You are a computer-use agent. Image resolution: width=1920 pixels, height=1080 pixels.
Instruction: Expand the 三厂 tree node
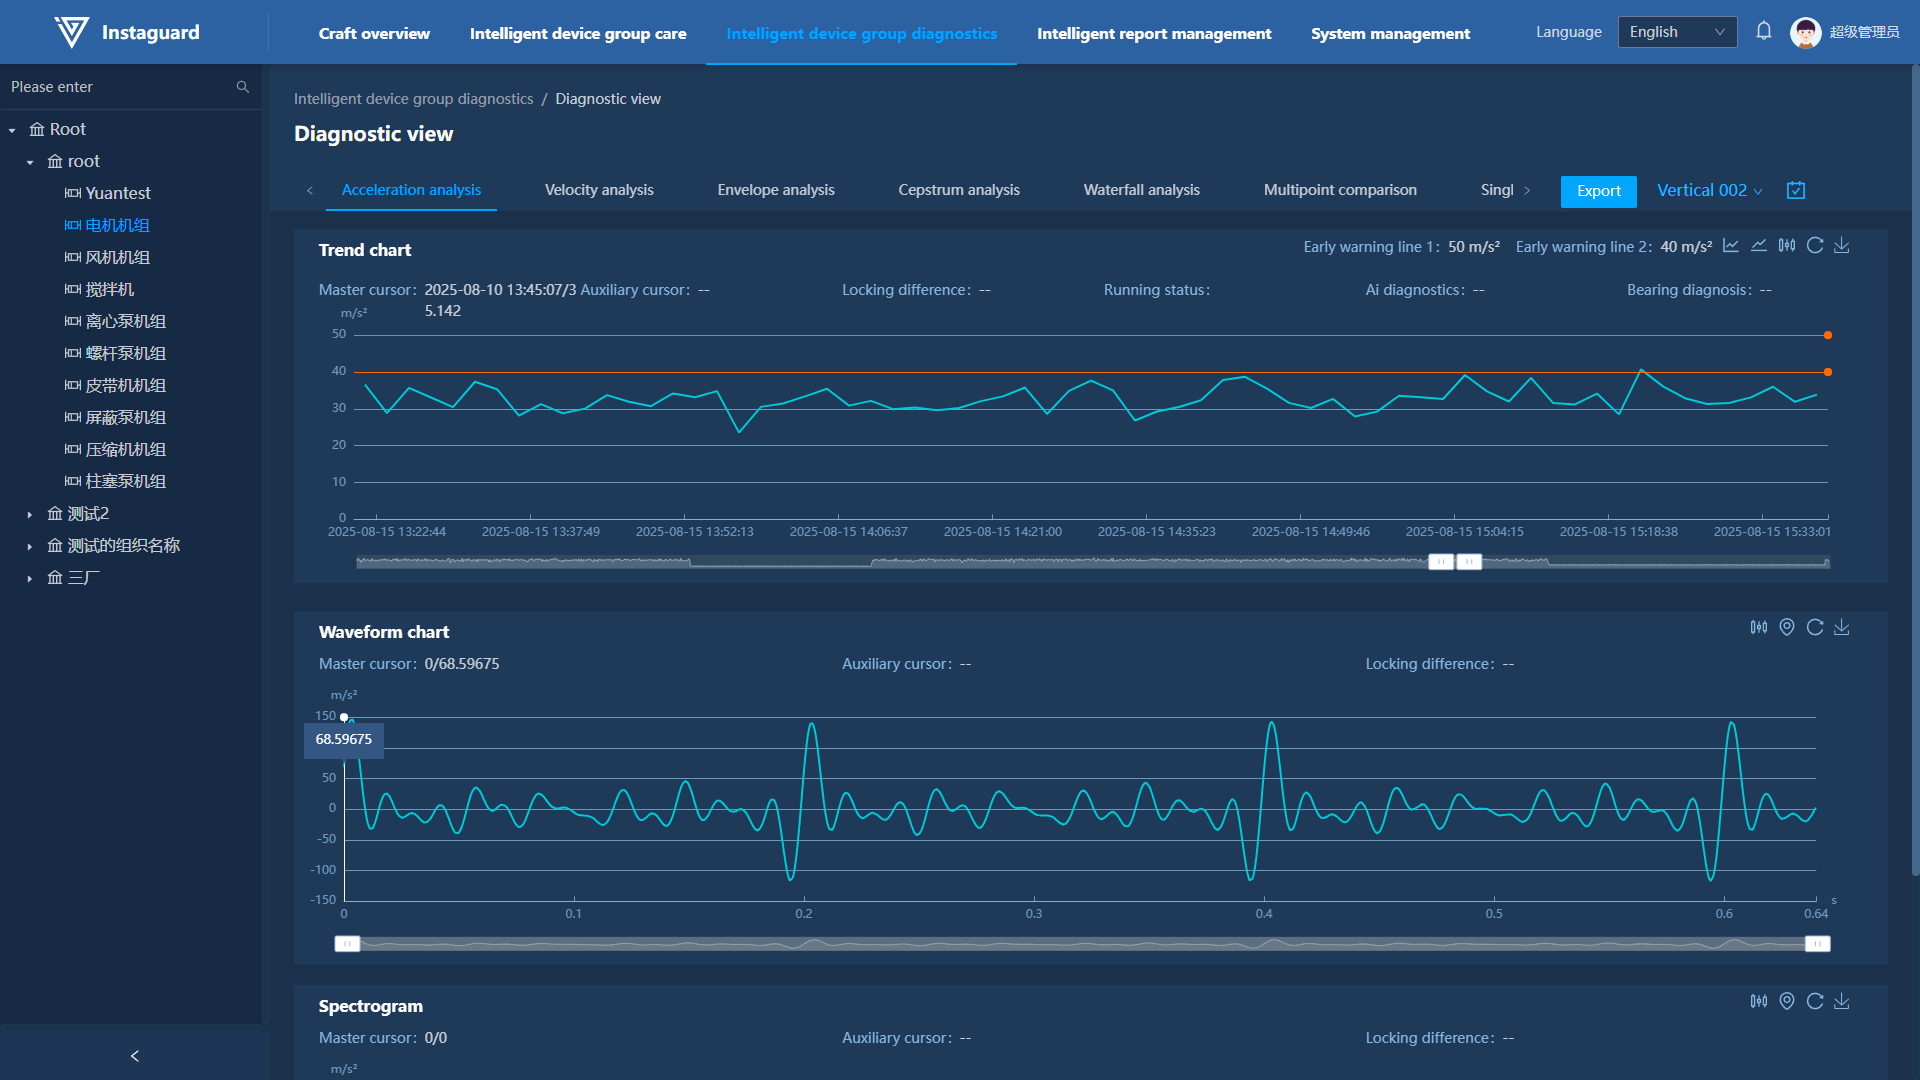(30, 578)
